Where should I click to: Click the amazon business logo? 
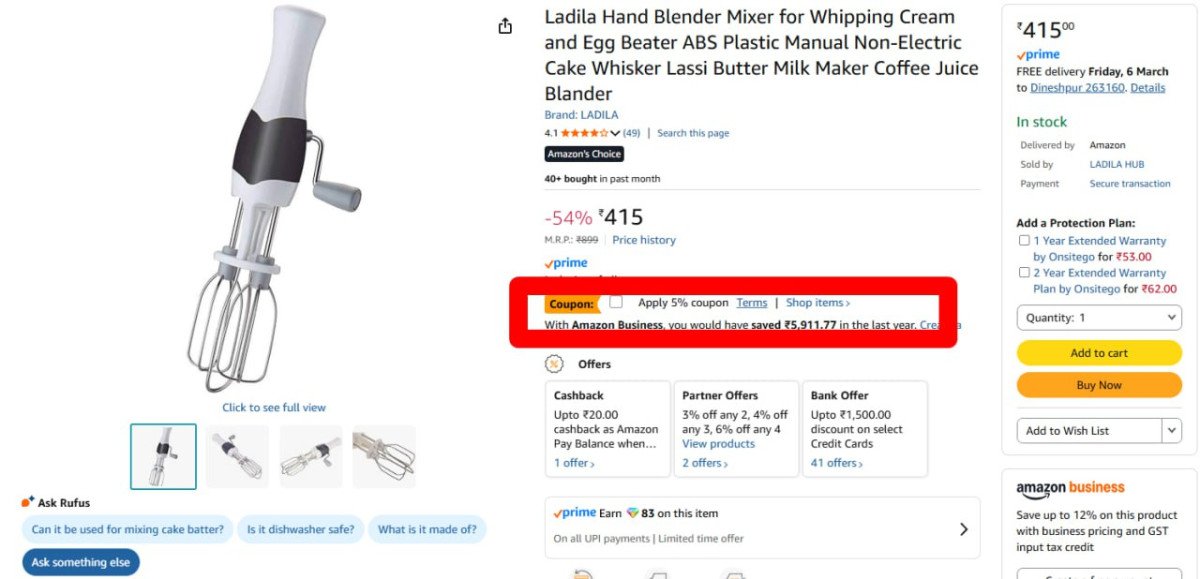coord(1070,488)
